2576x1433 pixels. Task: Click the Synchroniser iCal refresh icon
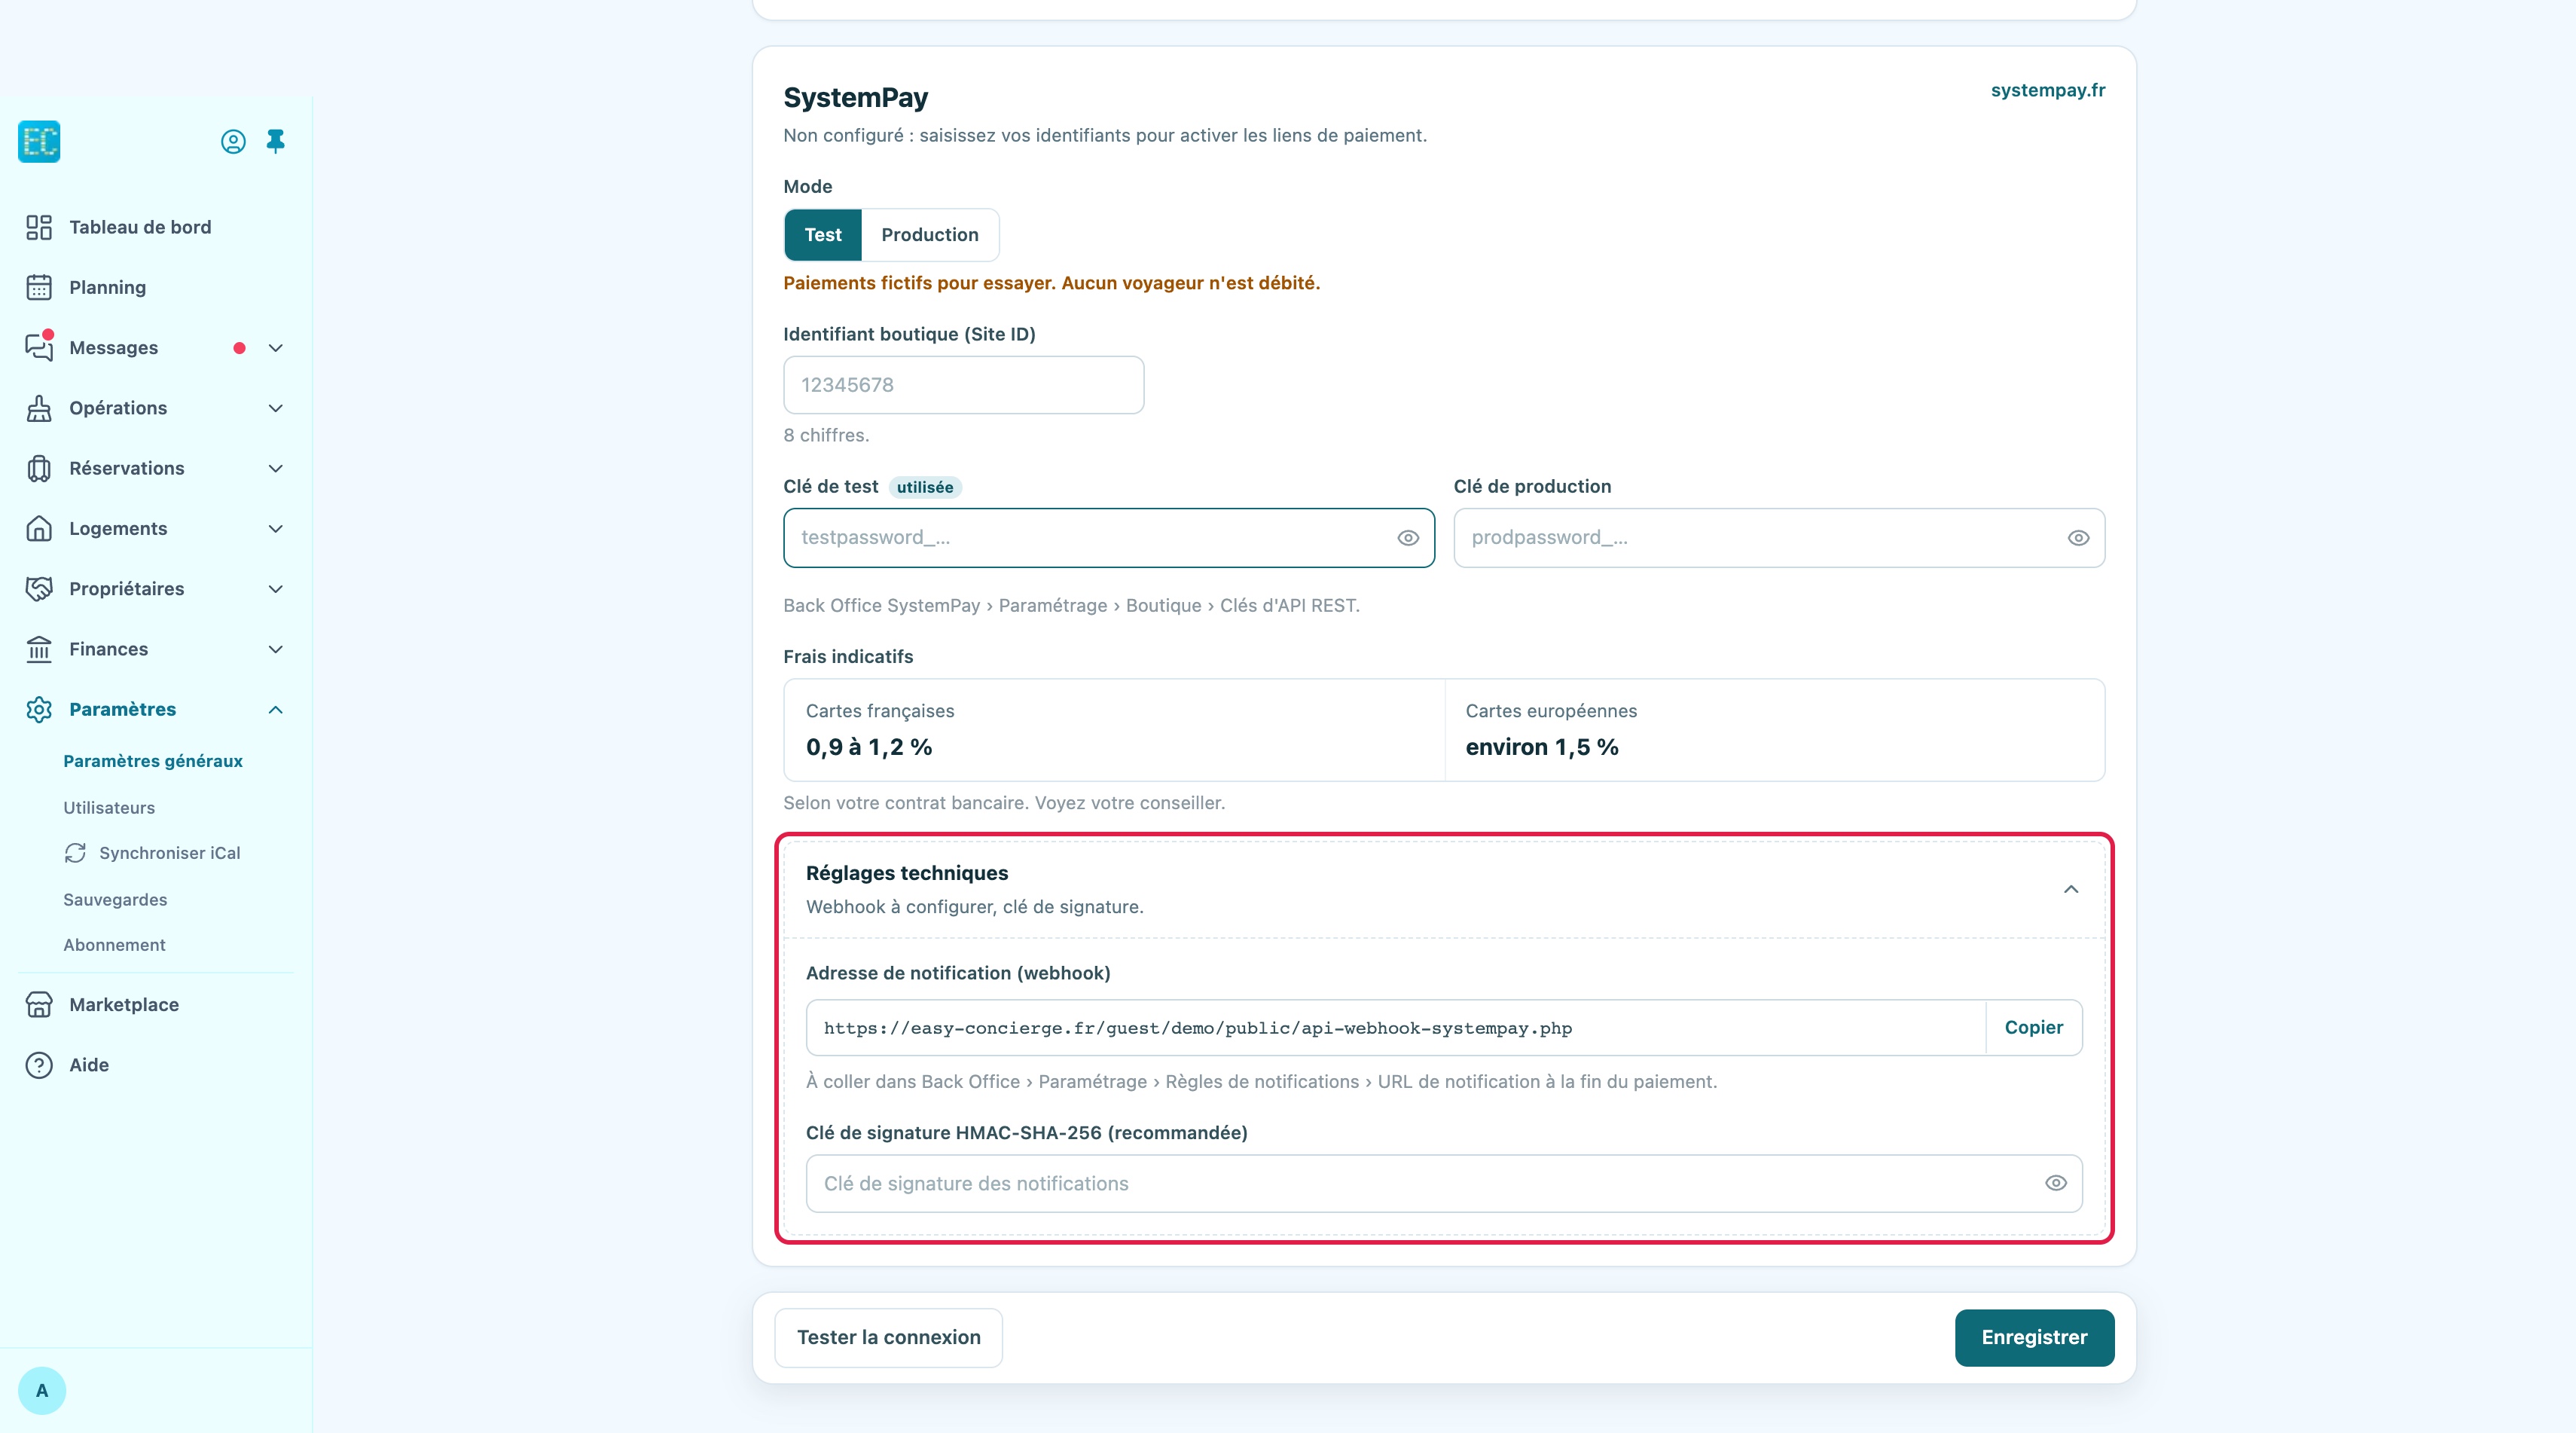coord(75,853)
